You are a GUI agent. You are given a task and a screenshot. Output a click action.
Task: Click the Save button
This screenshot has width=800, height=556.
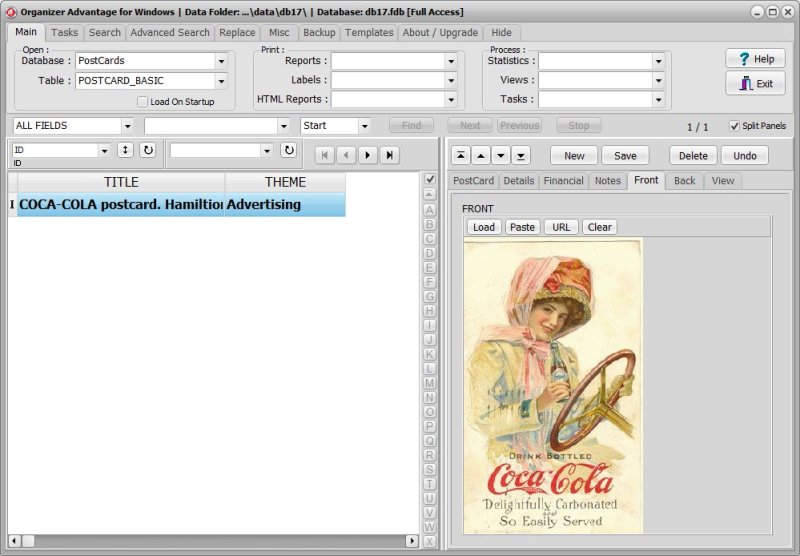(625, 156)
